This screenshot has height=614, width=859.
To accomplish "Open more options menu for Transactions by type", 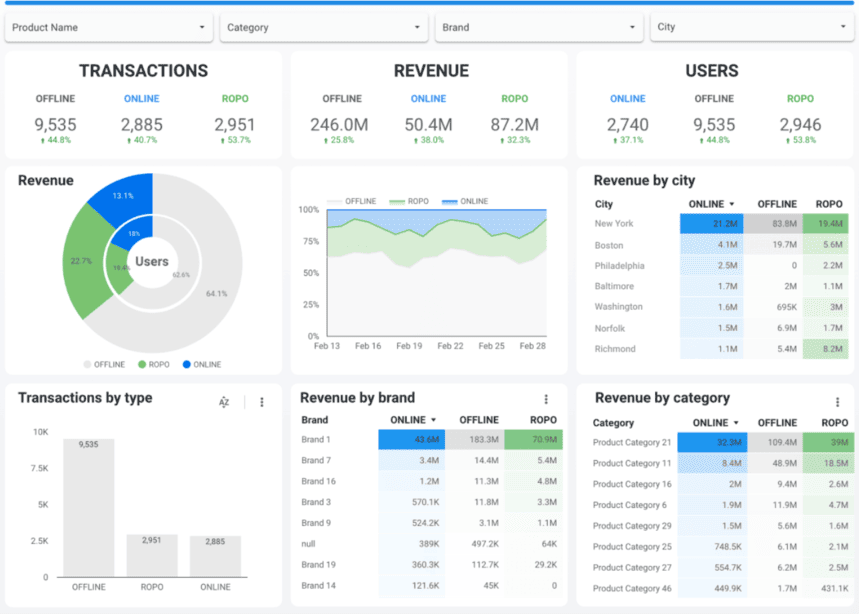I will (262, 402).
